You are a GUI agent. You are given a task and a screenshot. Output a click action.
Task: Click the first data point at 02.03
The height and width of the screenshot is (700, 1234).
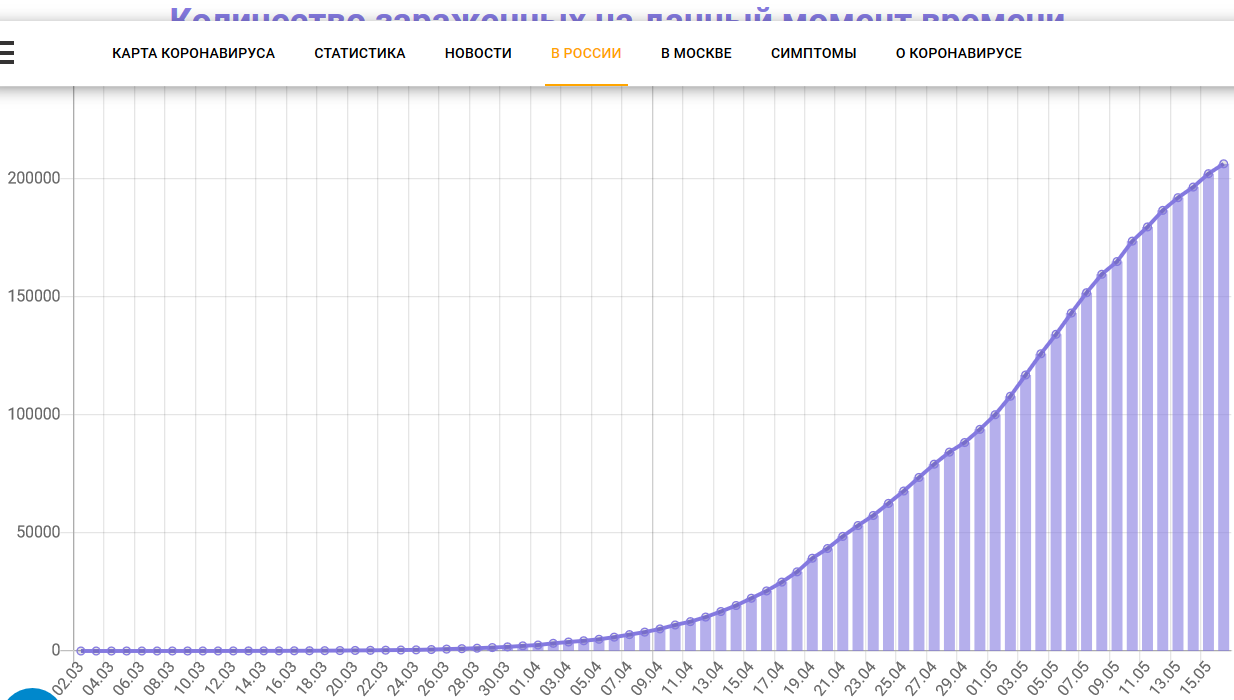tap(81, 651)
